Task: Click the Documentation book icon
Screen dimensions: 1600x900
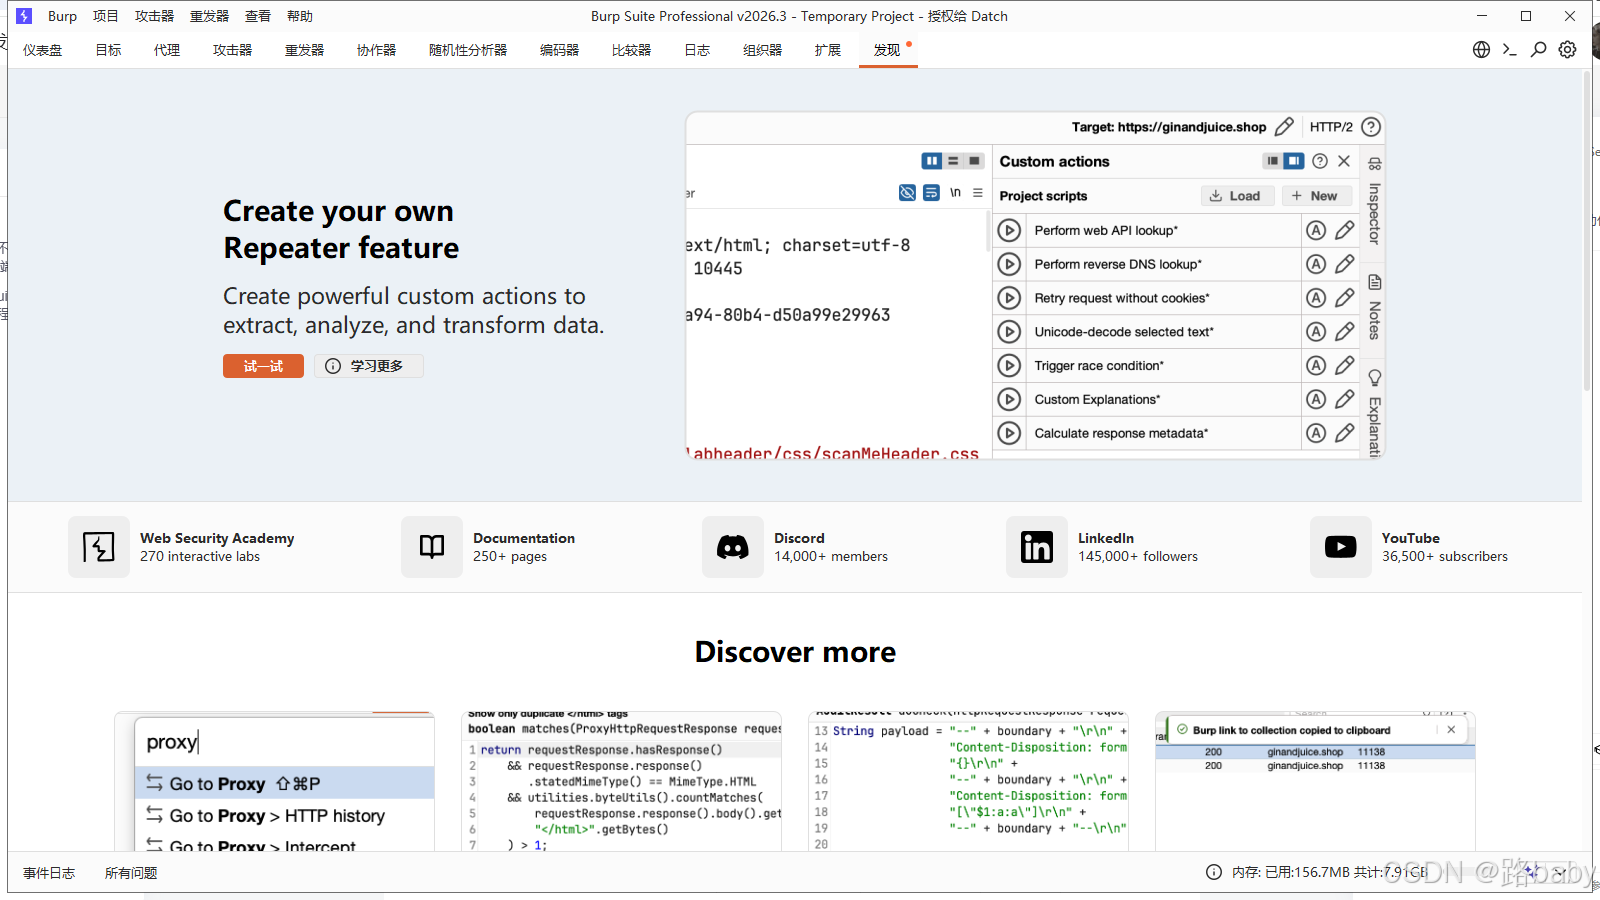Action: pos(432,547)
